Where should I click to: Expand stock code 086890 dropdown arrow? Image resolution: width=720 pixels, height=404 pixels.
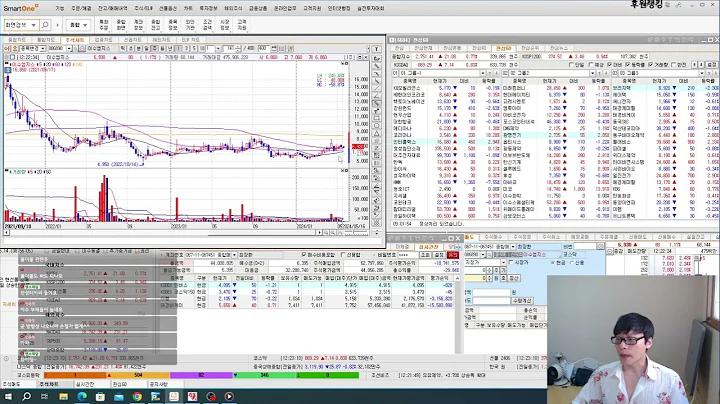click(69, 48)
